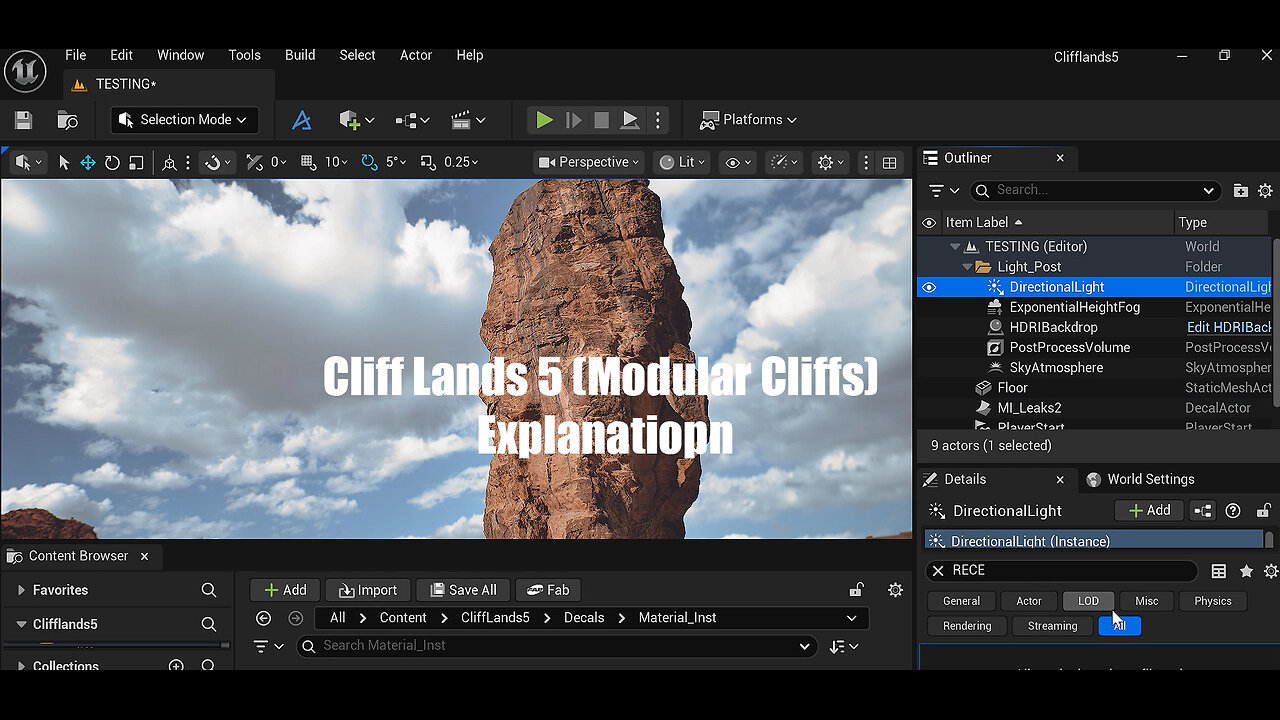Click the Save All button
This screenshot has width=1280, height=720.
tap(464, 590)
